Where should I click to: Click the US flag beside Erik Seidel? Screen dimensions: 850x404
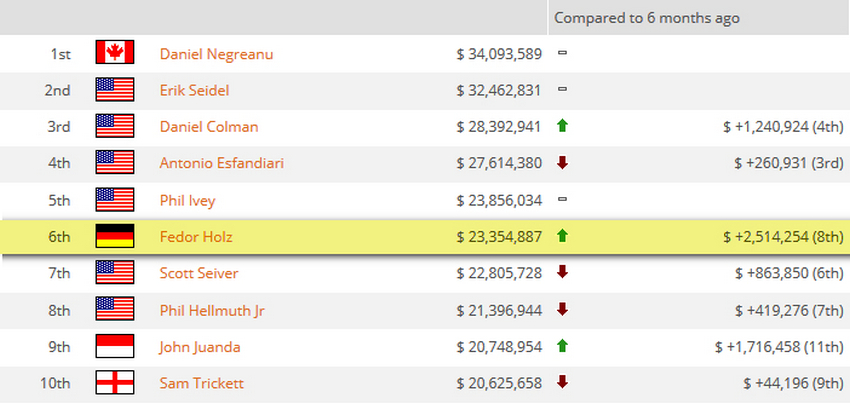coord(115,90)
